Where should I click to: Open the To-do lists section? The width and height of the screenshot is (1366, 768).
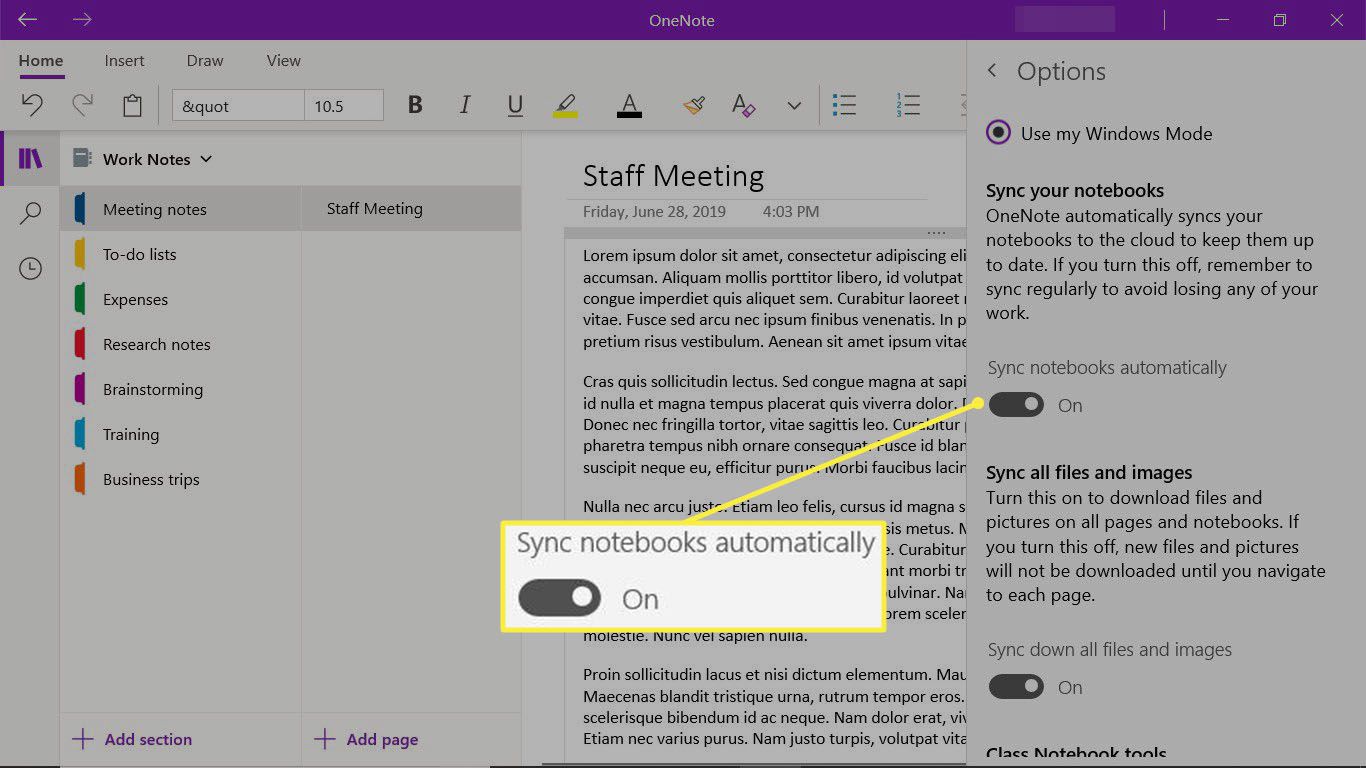click(x=180, y=254)
